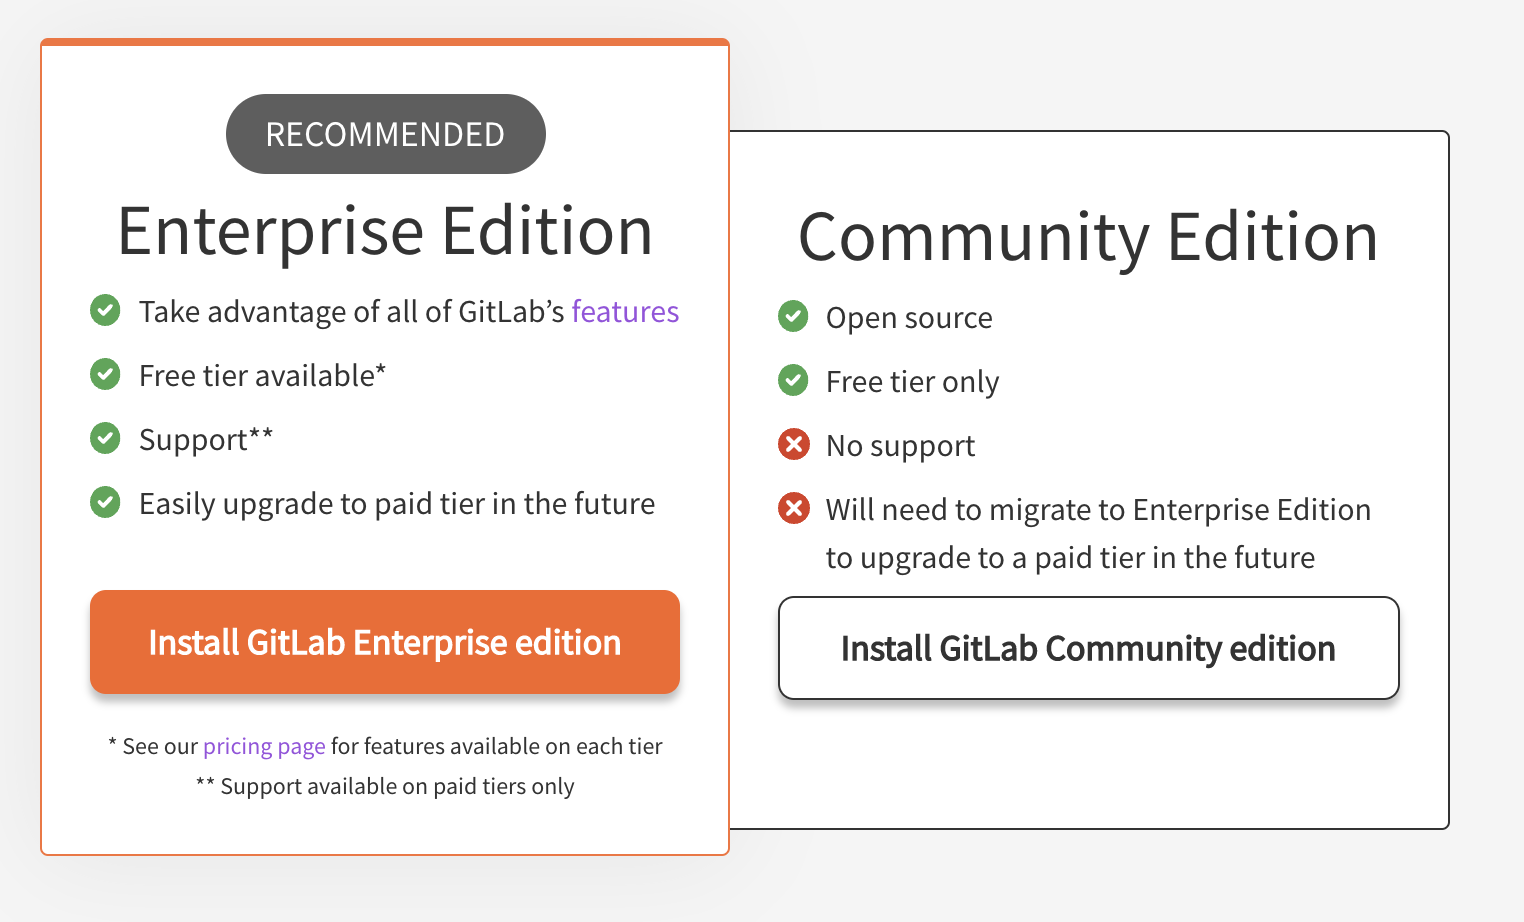Click the Free tier only text
This screenshot has width=1524, height=922.
pyautogui.click(x=912, y=382)
